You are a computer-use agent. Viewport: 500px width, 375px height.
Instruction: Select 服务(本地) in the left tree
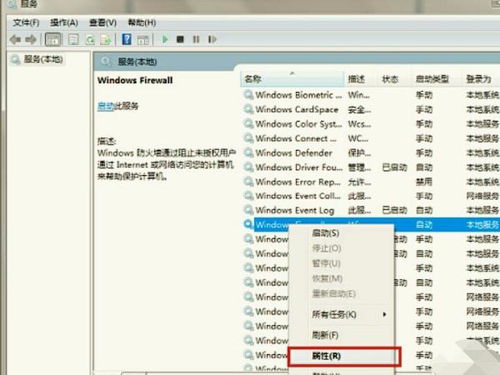point(43,60)
